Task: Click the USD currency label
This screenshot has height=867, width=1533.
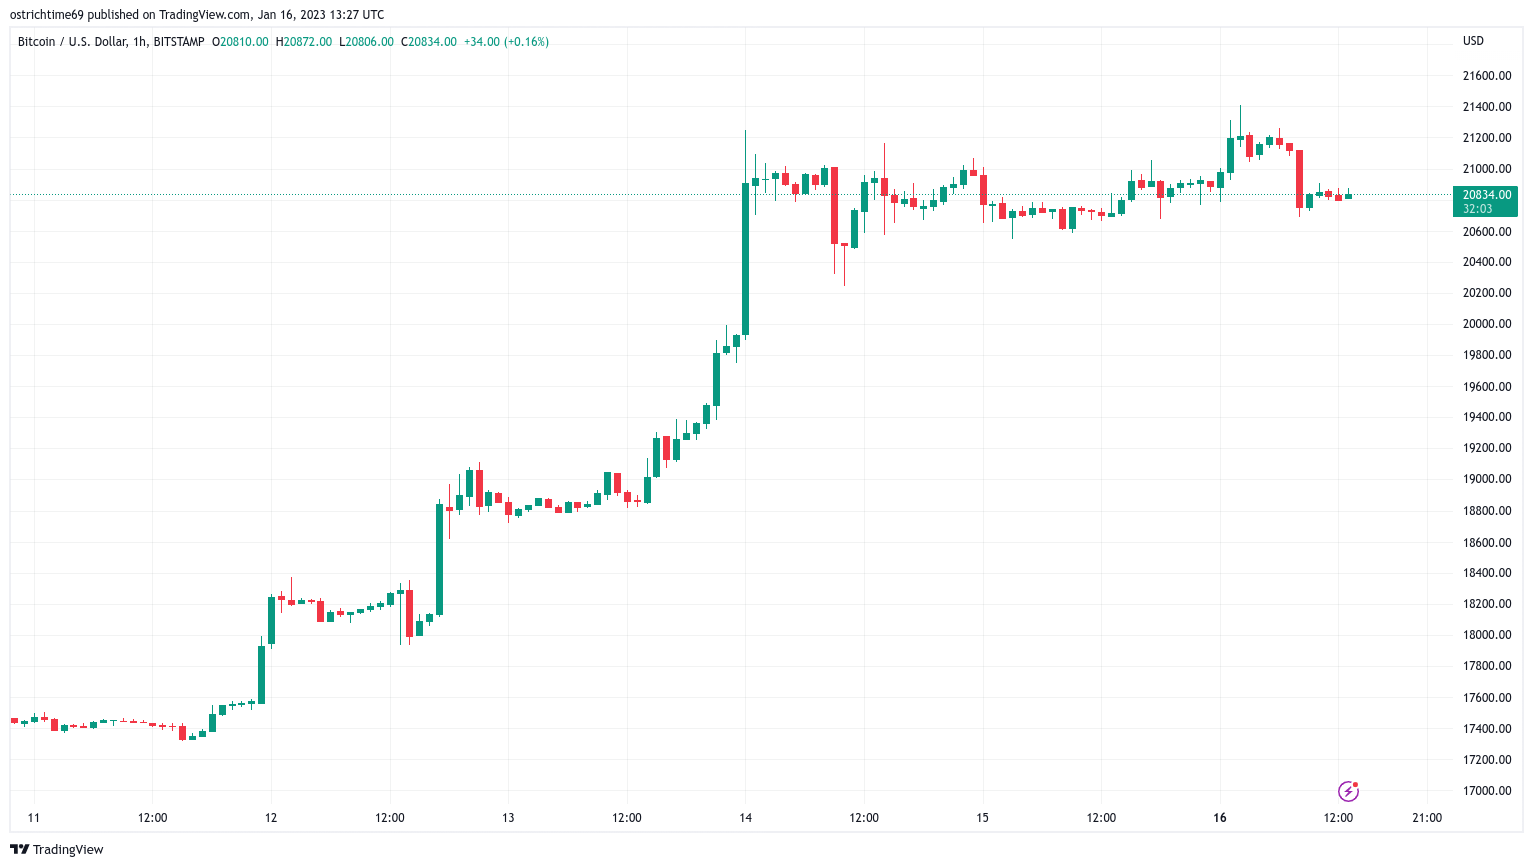Action: pos(1473,41)
